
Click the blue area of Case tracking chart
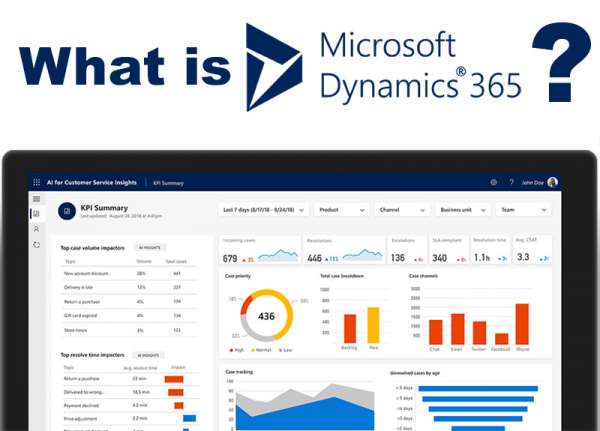point(306,415)
